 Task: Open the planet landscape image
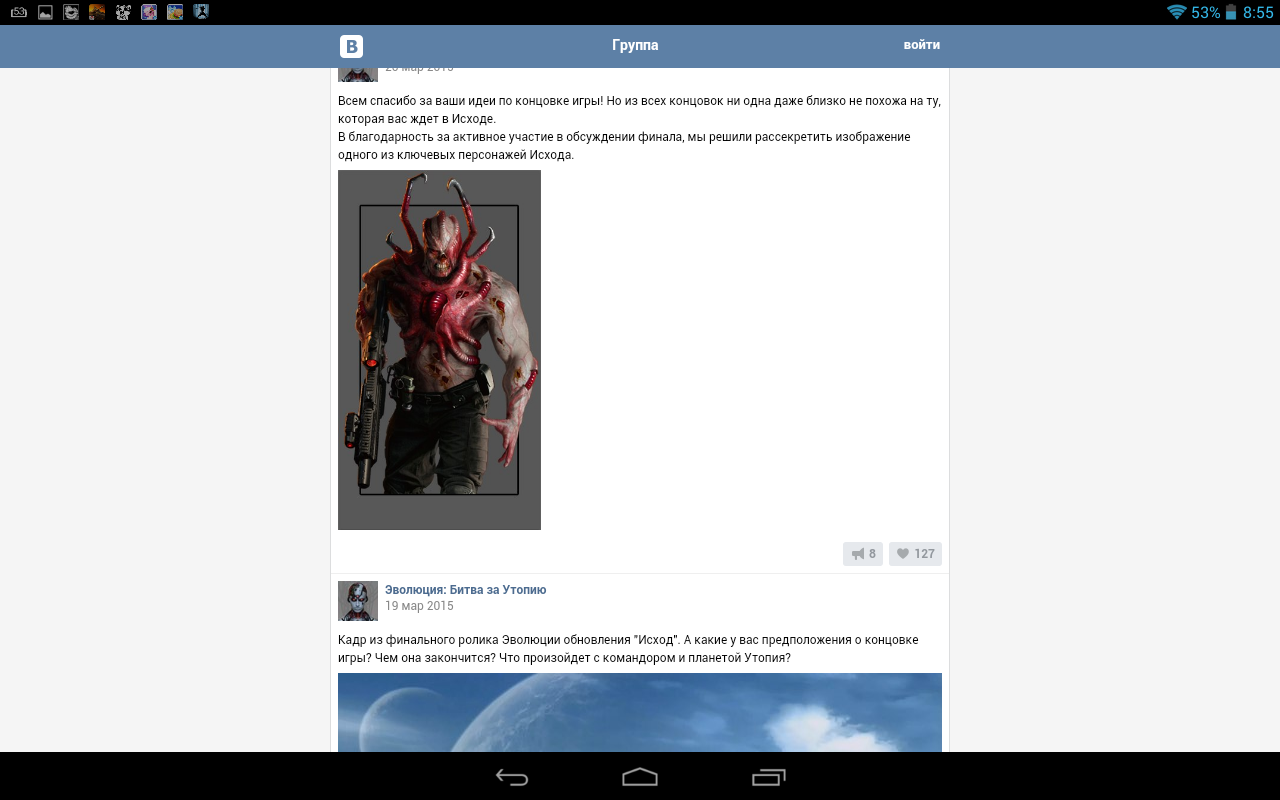639,712
